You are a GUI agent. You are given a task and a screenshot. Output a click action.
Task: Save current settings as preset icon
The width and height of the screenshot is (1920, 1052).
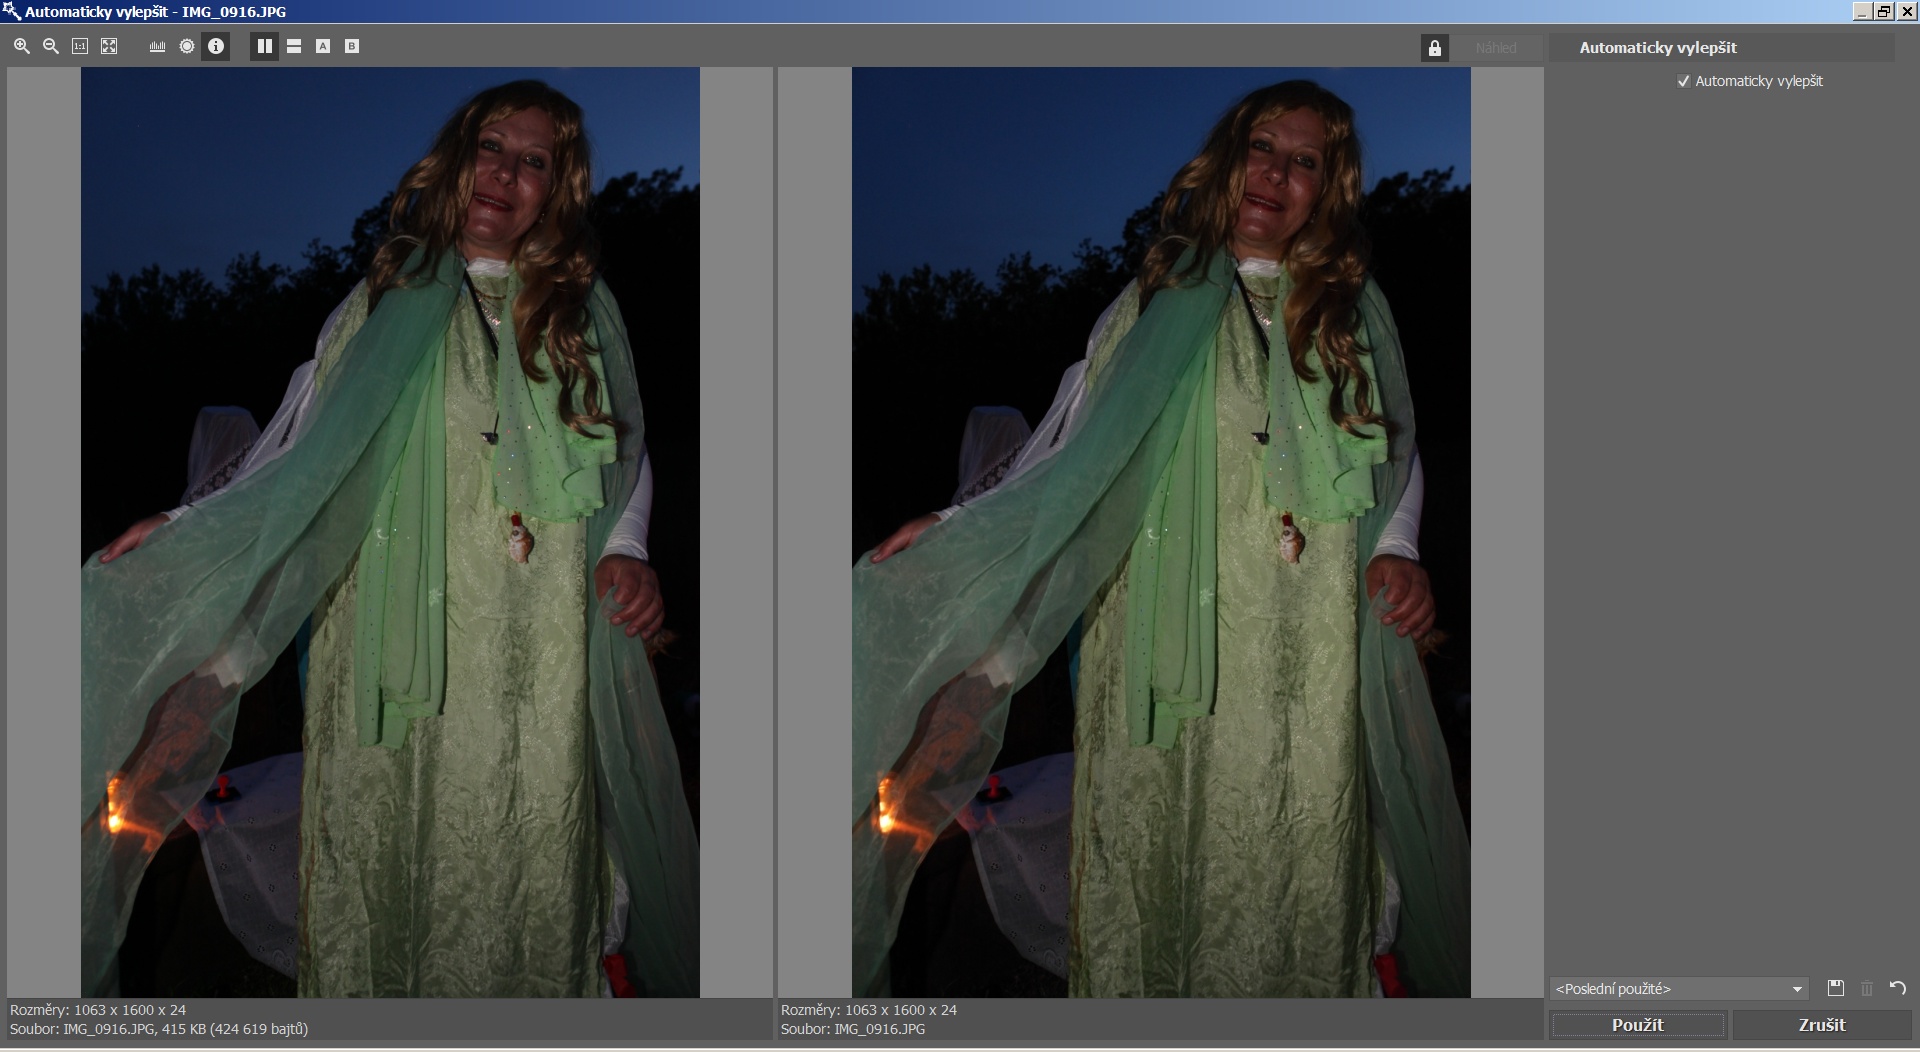pyautogui.click(x=1836, y=988)
